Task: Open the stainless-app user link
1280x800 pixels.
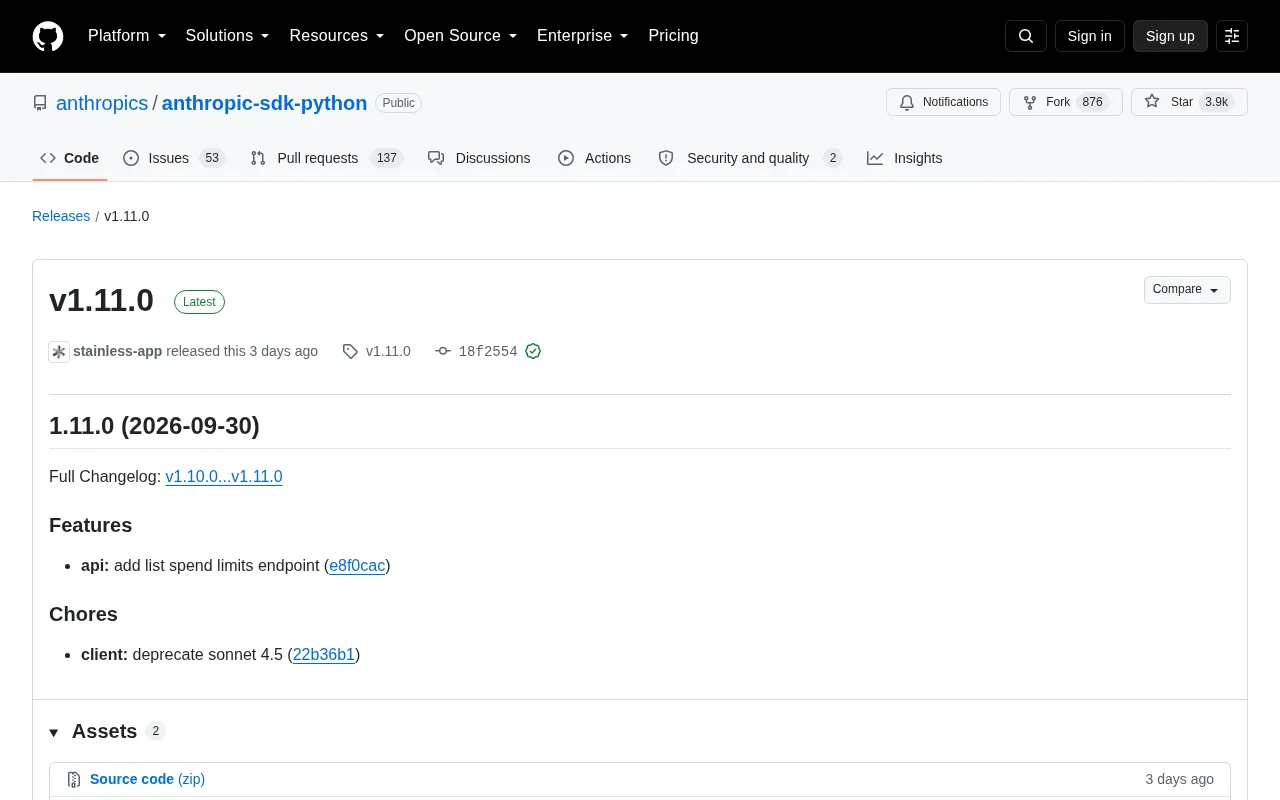Action: click(117, 351)
